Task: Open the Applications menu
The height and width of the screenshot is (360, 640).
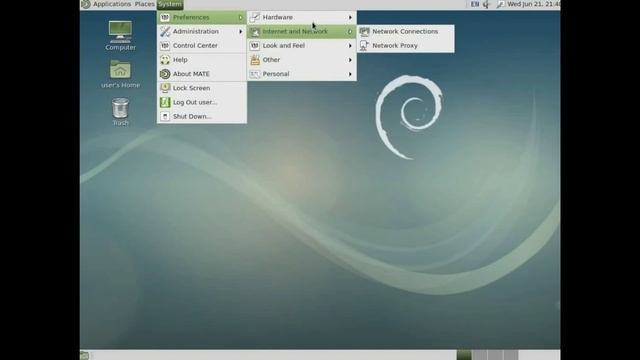Action: [x=112, y=4]
